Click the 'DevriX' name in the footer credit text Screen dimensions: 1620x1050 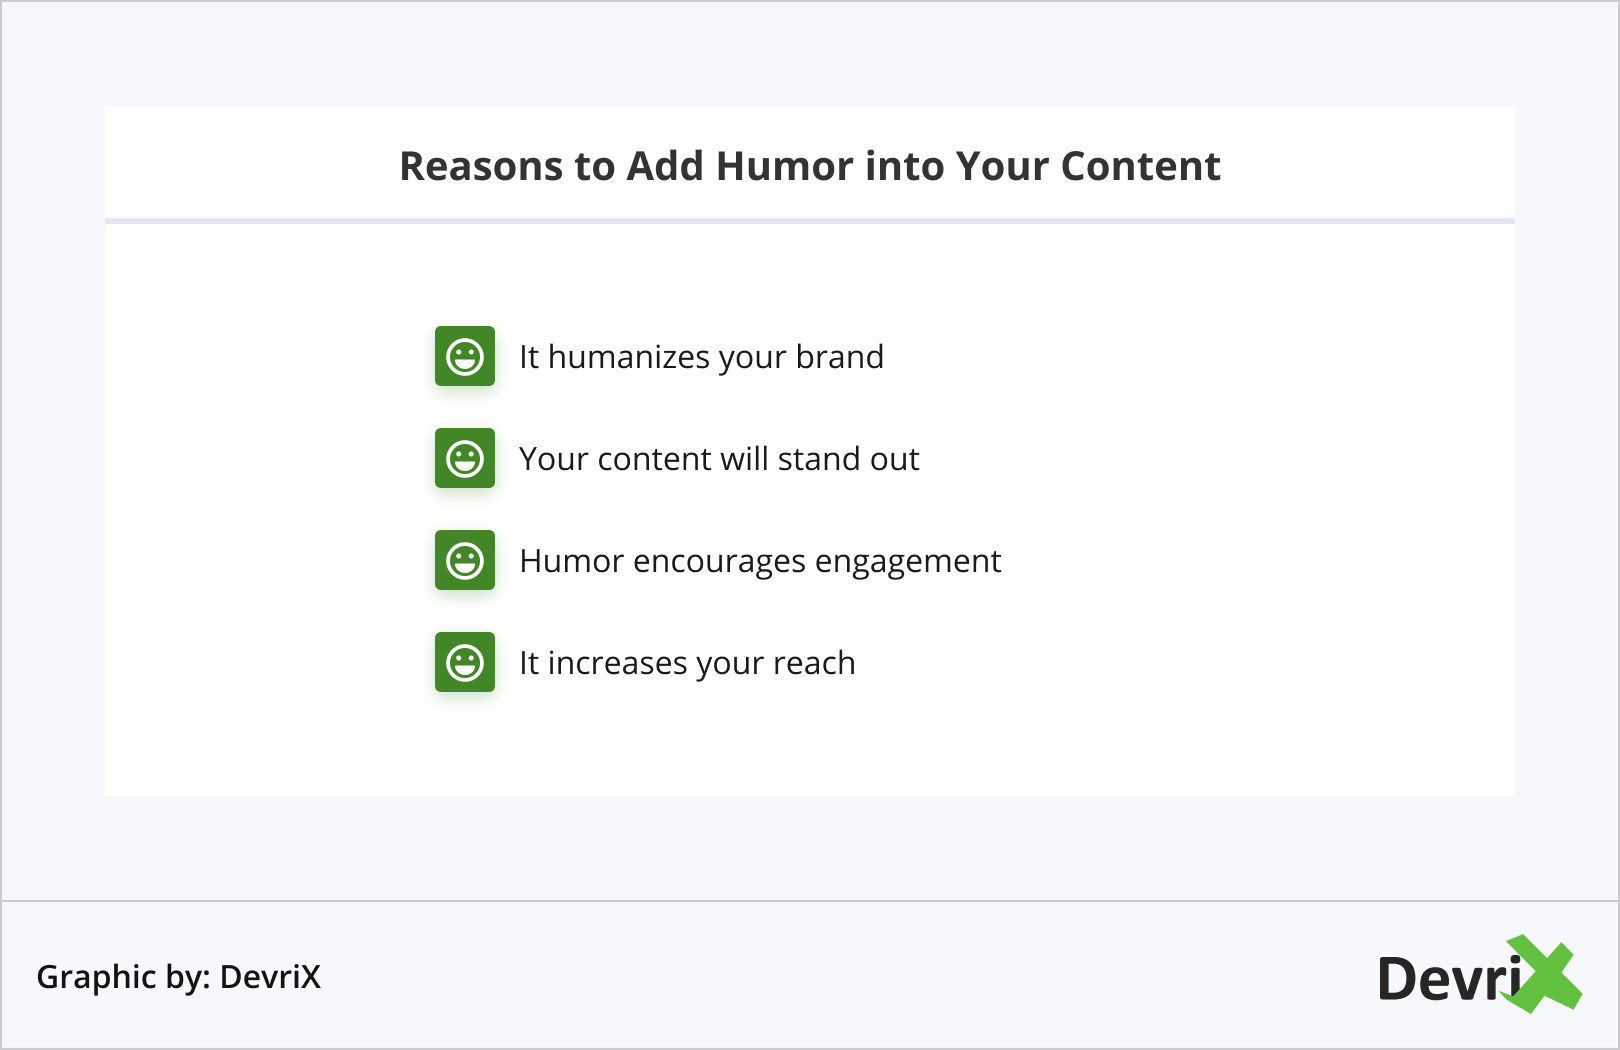click(x=270, y=977)
